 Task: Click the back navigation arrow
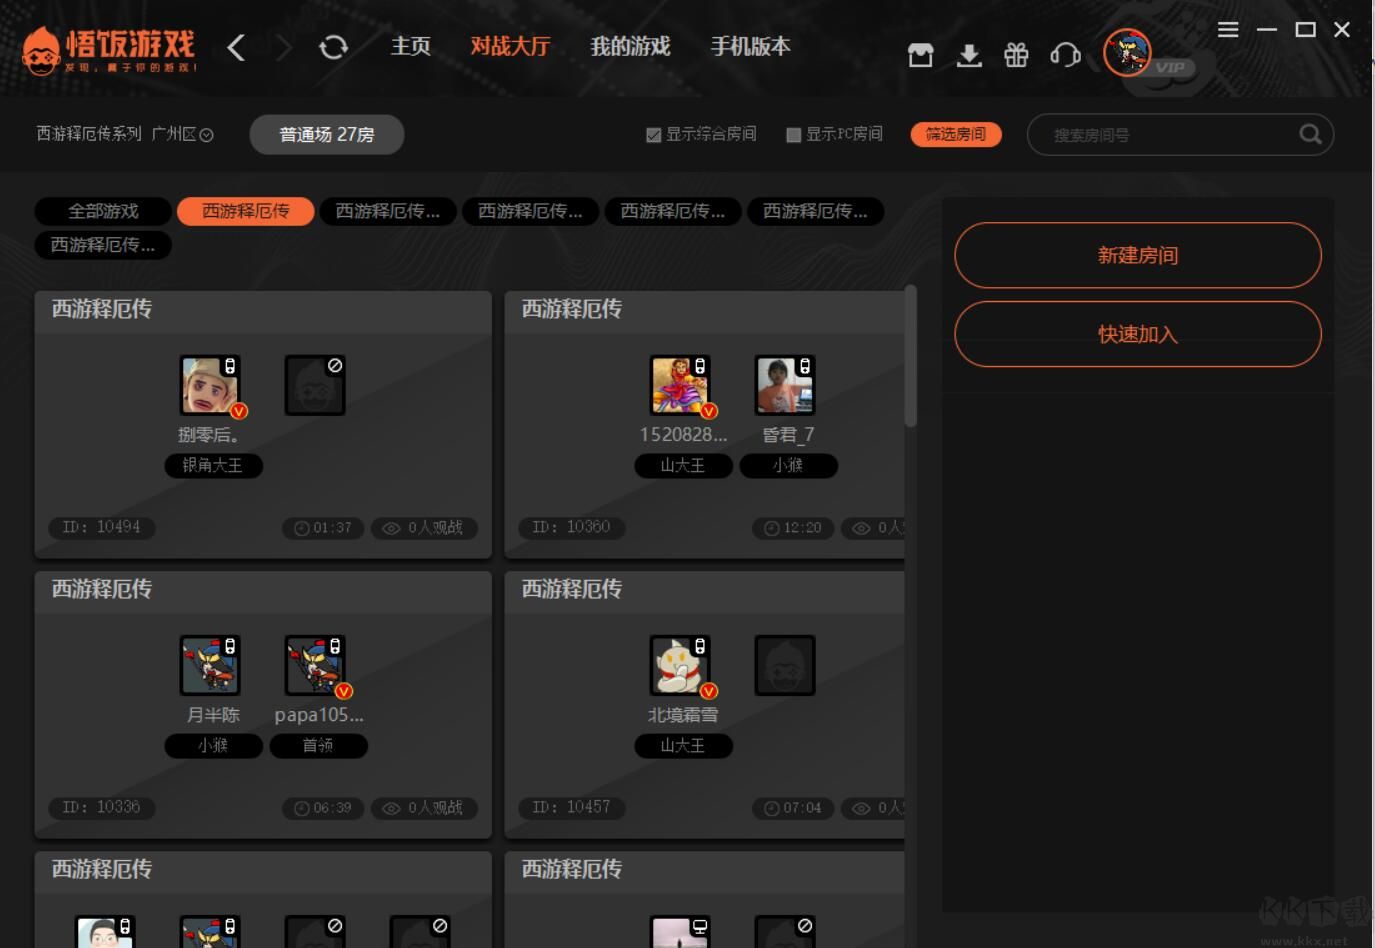click(x=237, y=46)
